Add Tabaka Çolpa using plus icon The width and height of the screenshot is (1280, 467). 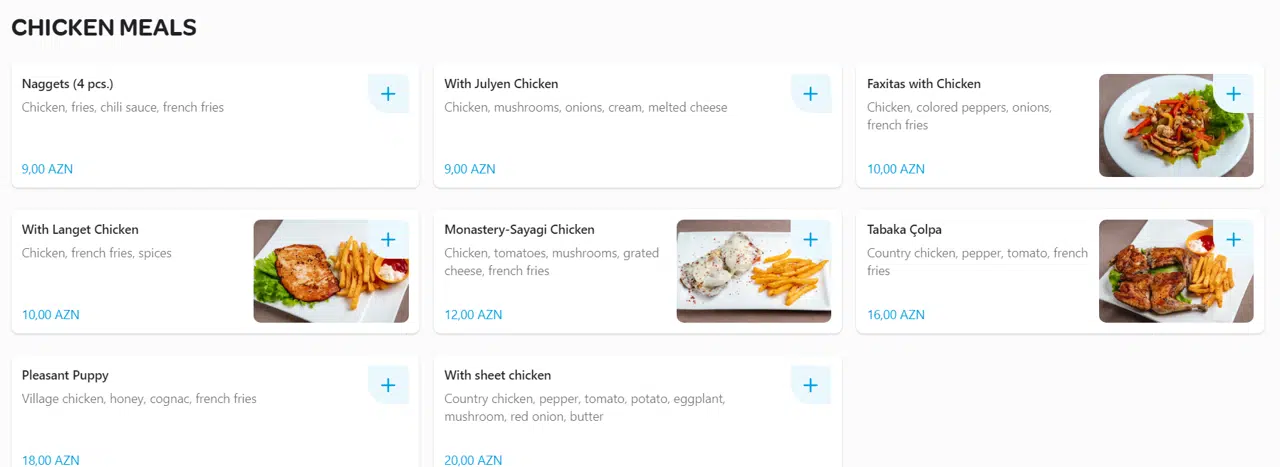(x=1233, y=240)
